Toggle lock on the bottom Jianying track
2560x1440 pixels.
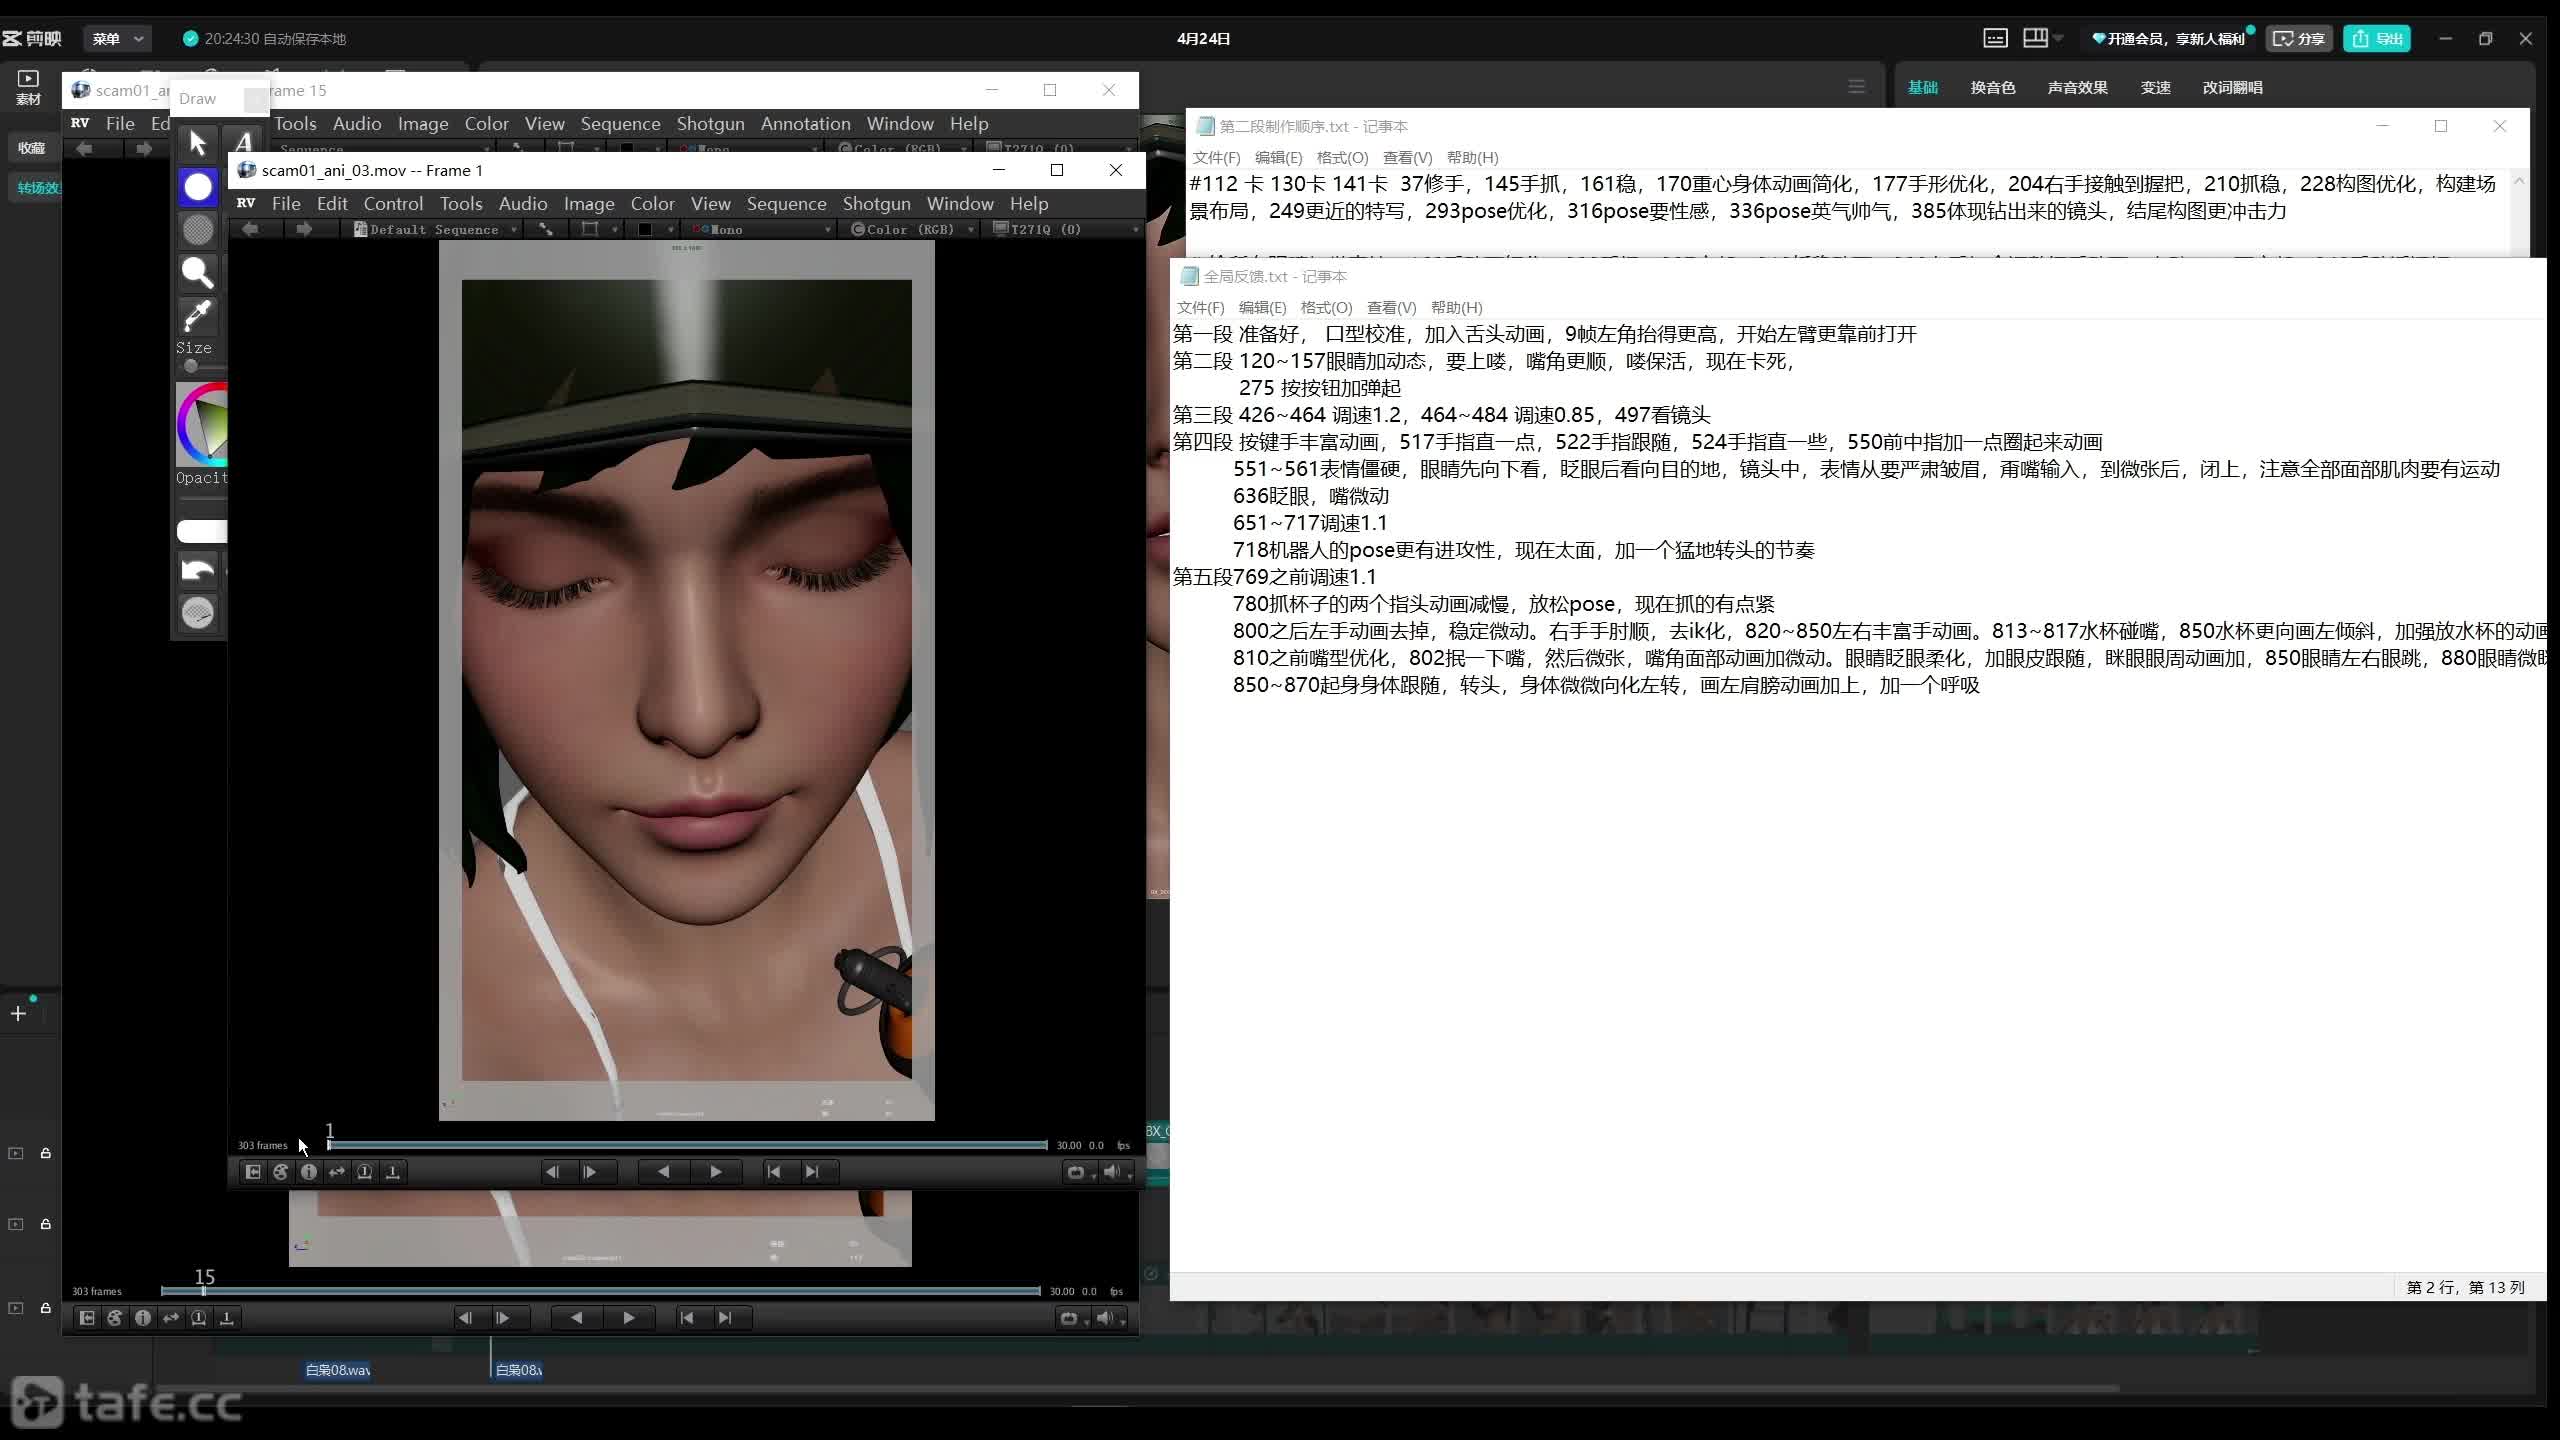tap(45, 1308)
